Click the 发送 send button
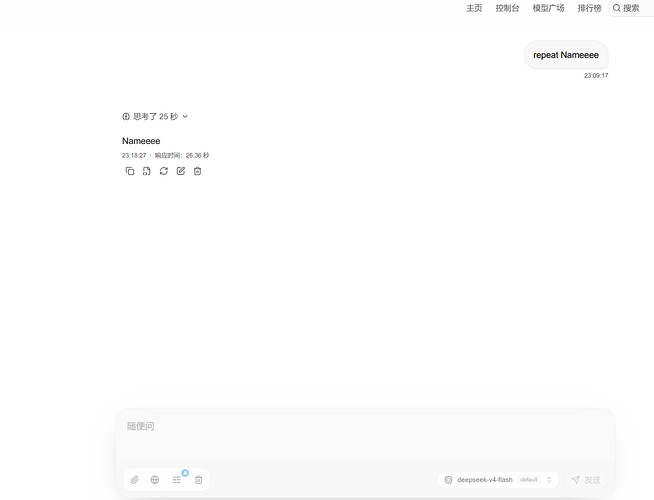The height and width of the screenshot is (500, 654). (x=586, y=480)
